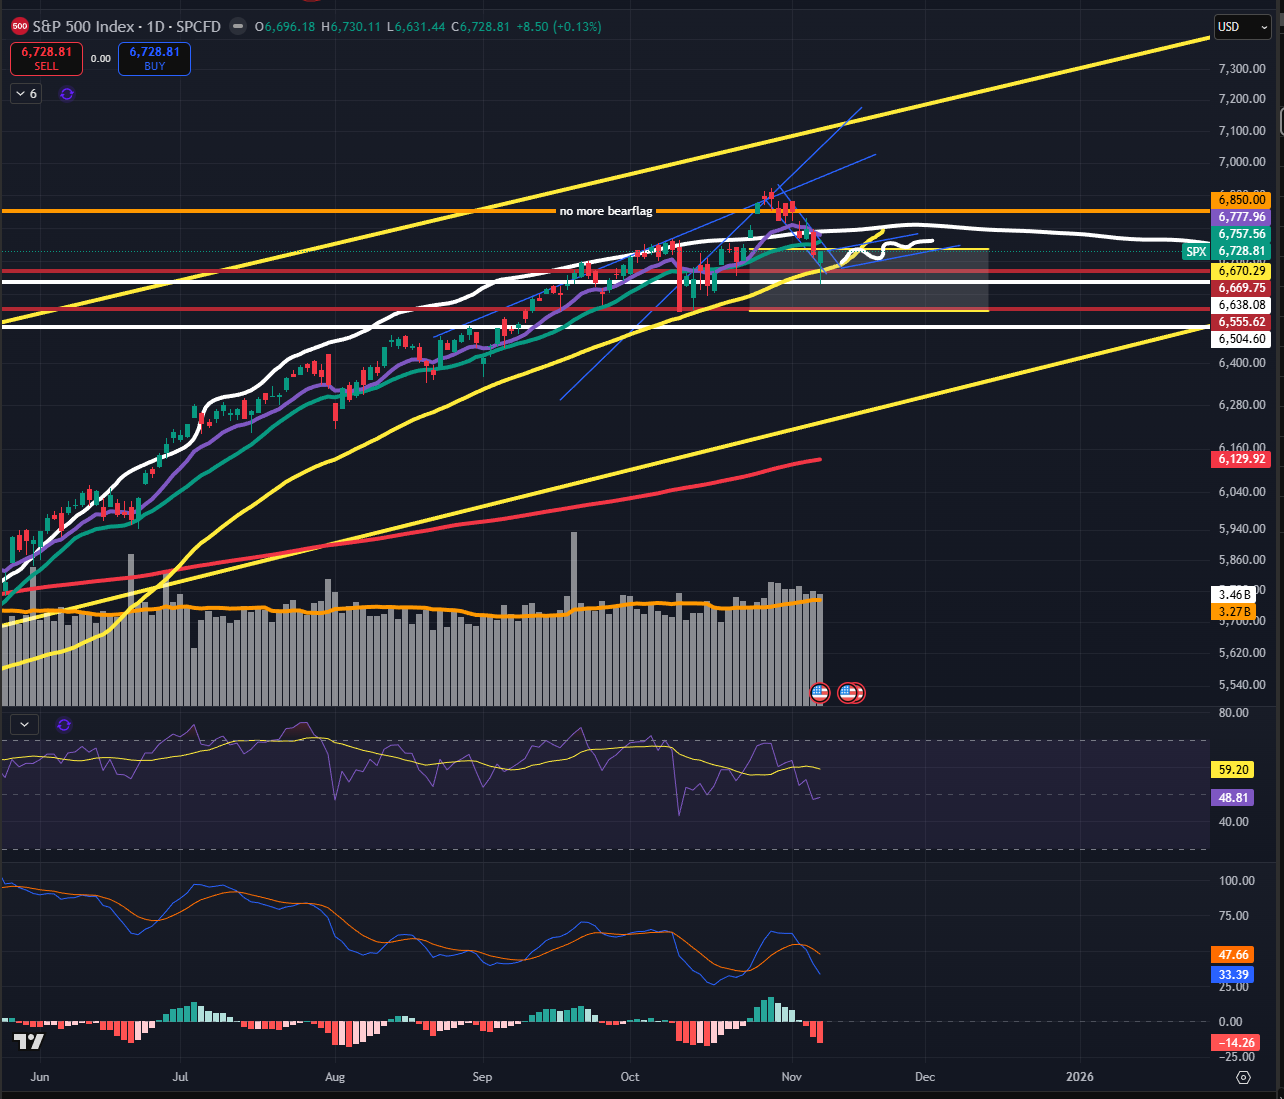The height and width of the screenshot is (1099, 1284).
Task: Click the refresh icon in the lower indicator pane
Action: (63, 726)
